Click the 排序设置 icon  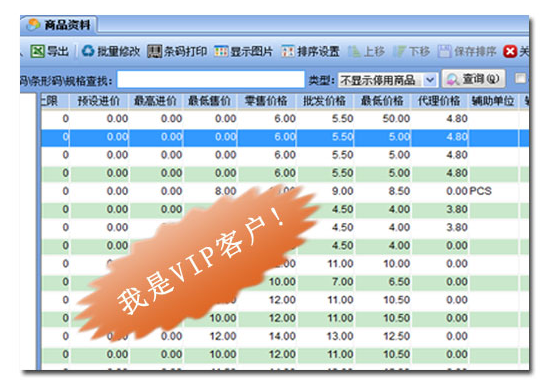pyautogui.click(x=288, y=52)
